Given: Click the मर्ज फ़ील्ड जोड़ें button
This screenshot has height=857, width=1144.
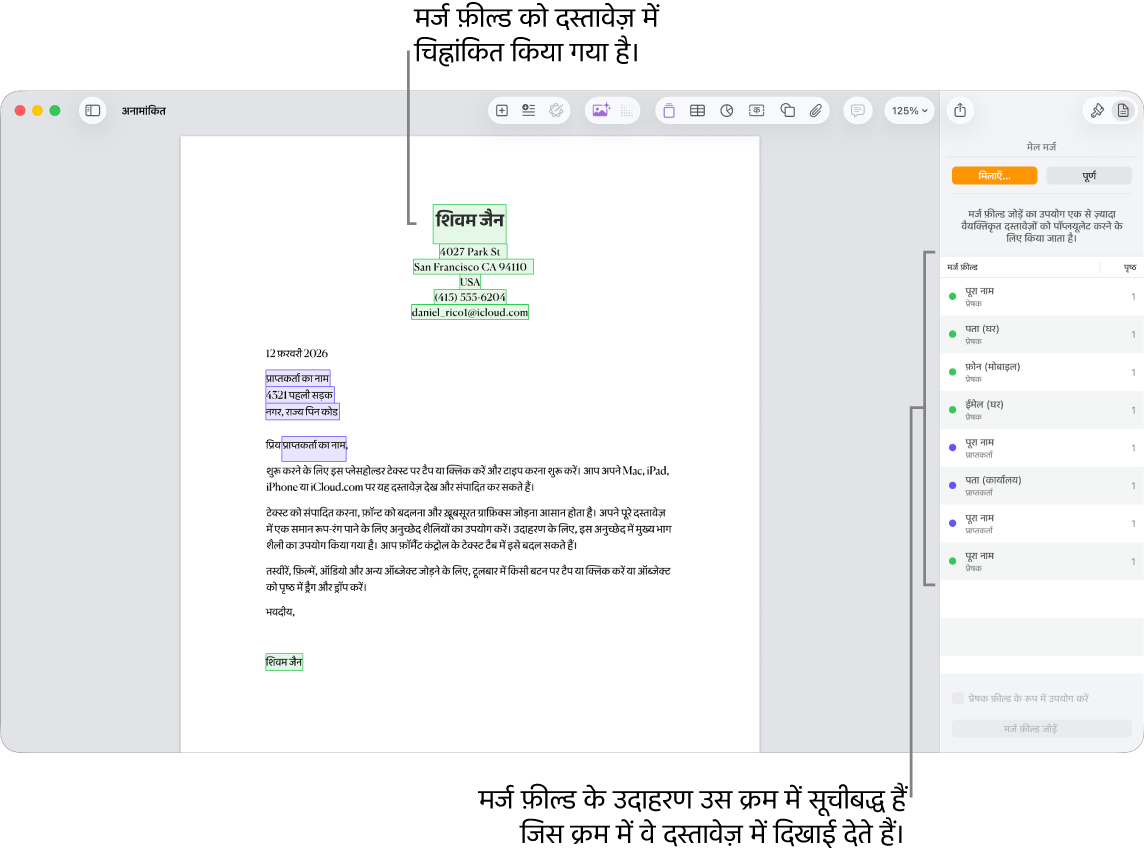Looking at the screenshot, I should 1042,729.
